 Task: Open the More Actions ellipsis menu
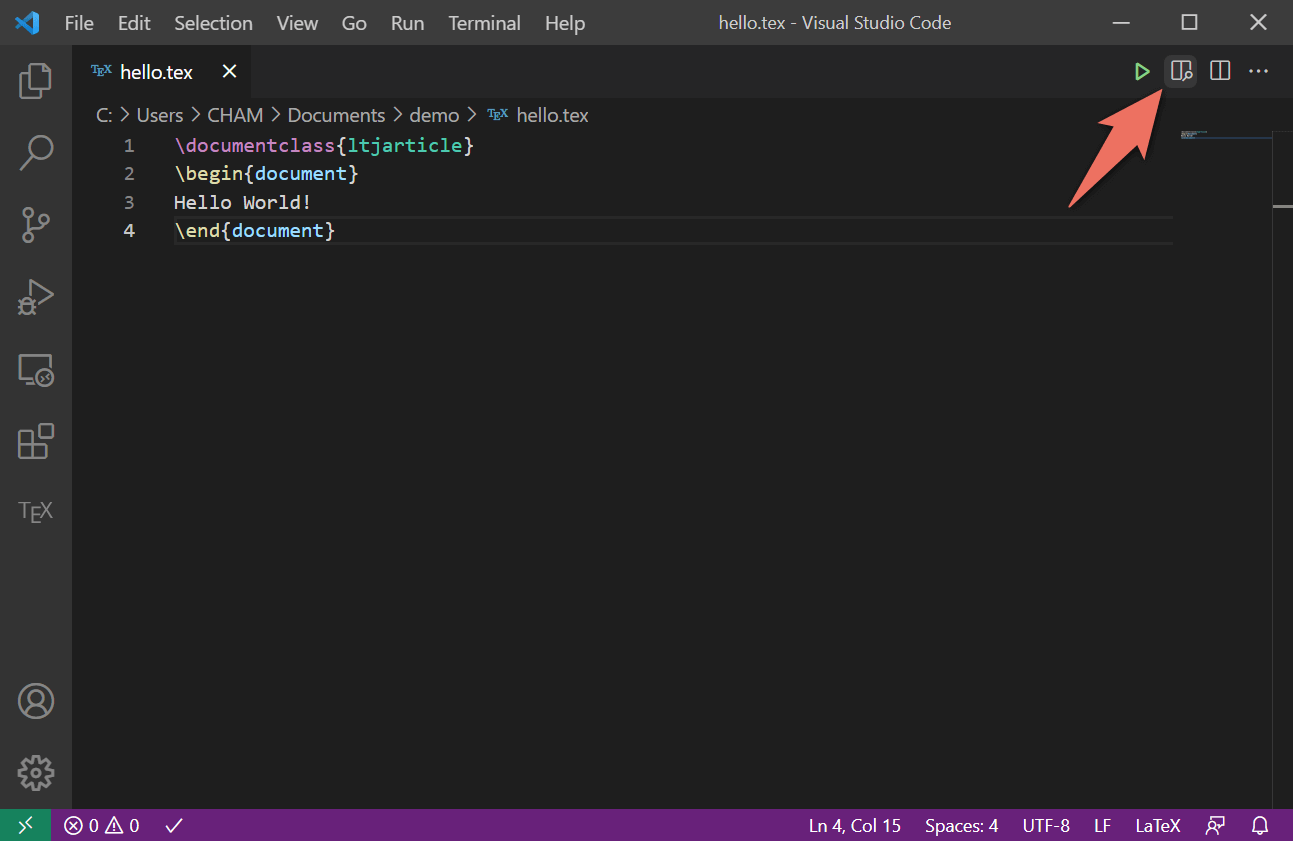click(x=1258, y=72)
